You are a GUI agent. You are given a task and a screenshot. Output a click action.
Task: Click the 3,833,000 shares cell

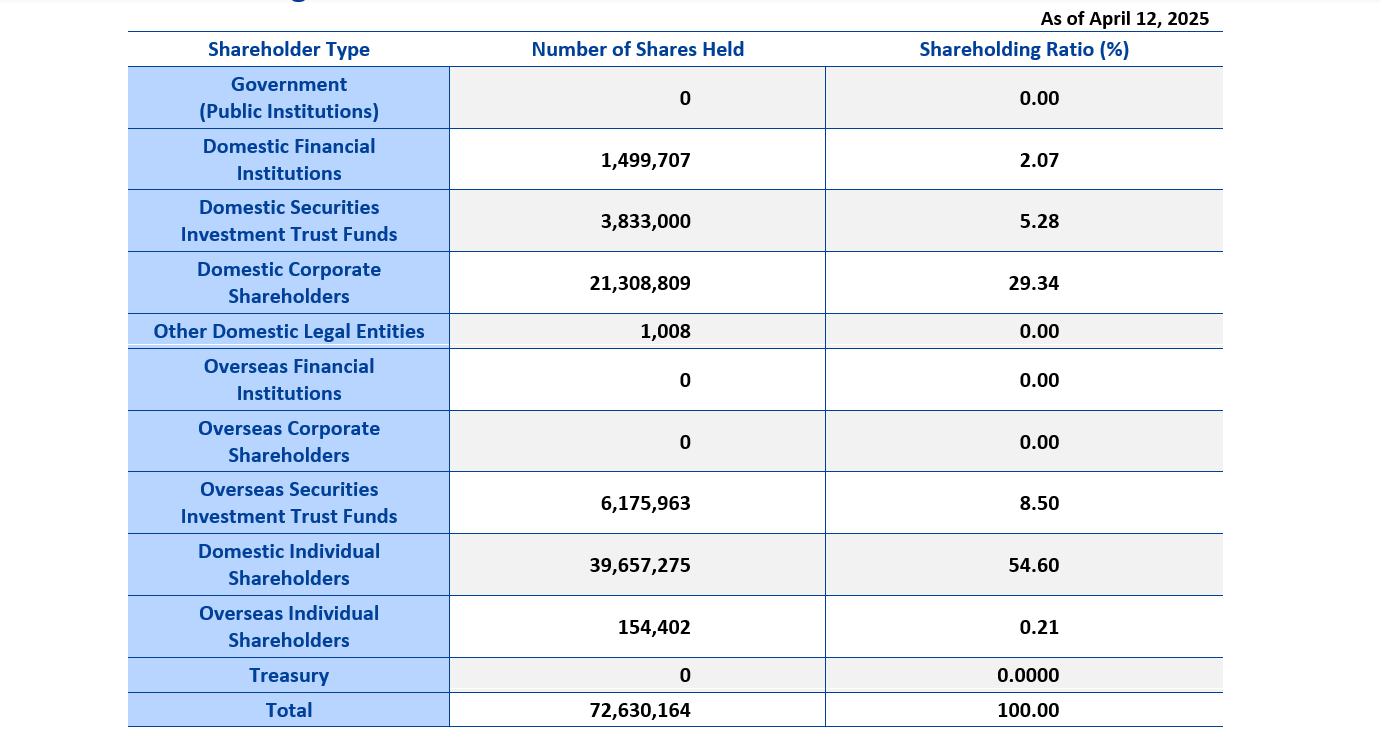pos(645,221)
